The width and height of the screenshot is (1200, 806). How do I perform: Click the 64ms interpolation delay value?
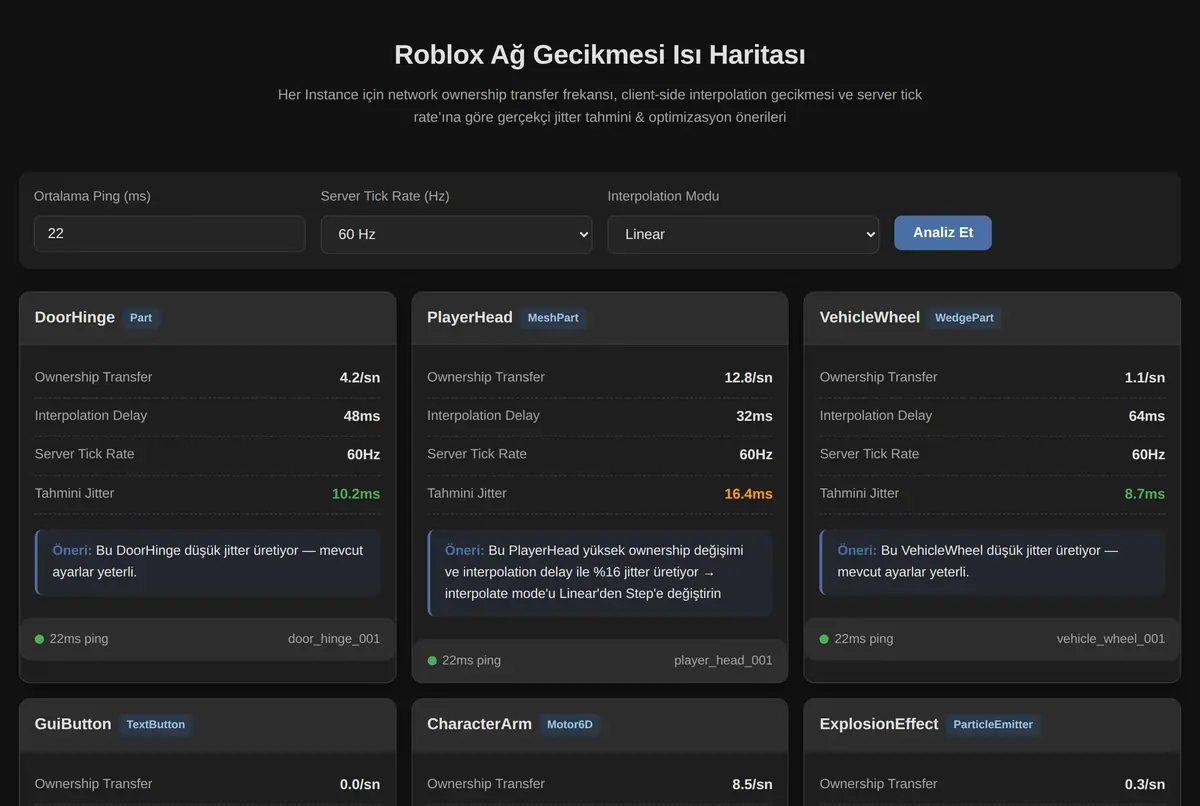coord(1147,416)
